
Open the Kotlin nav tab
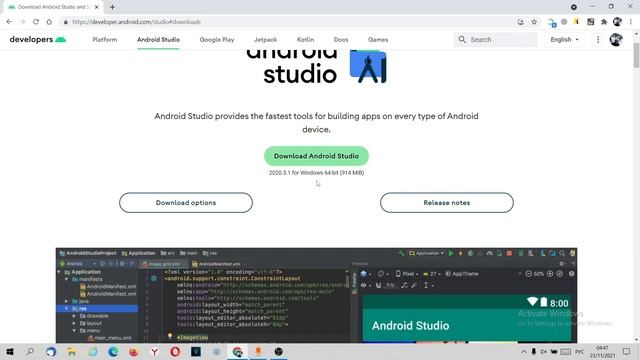click(305, 40)
